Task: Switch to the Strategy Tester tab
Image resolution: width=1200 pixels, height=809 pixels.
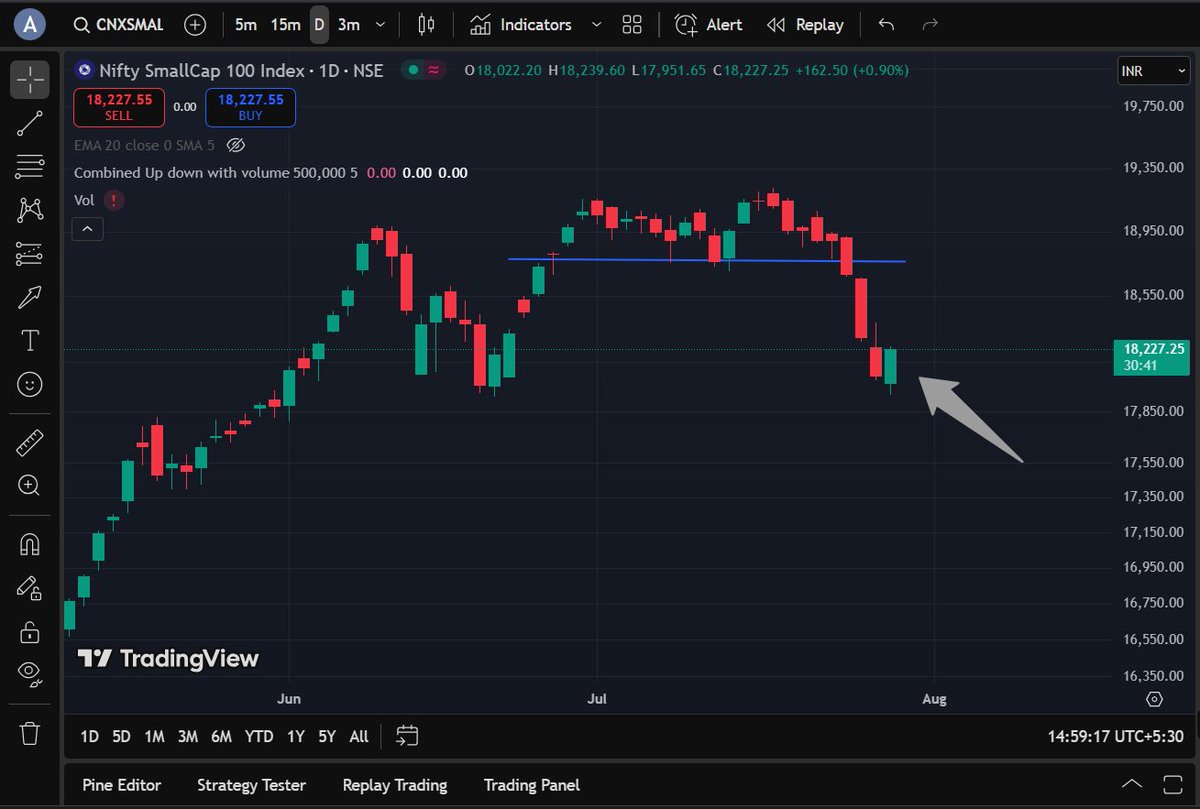Action: (x=251, y=785)
